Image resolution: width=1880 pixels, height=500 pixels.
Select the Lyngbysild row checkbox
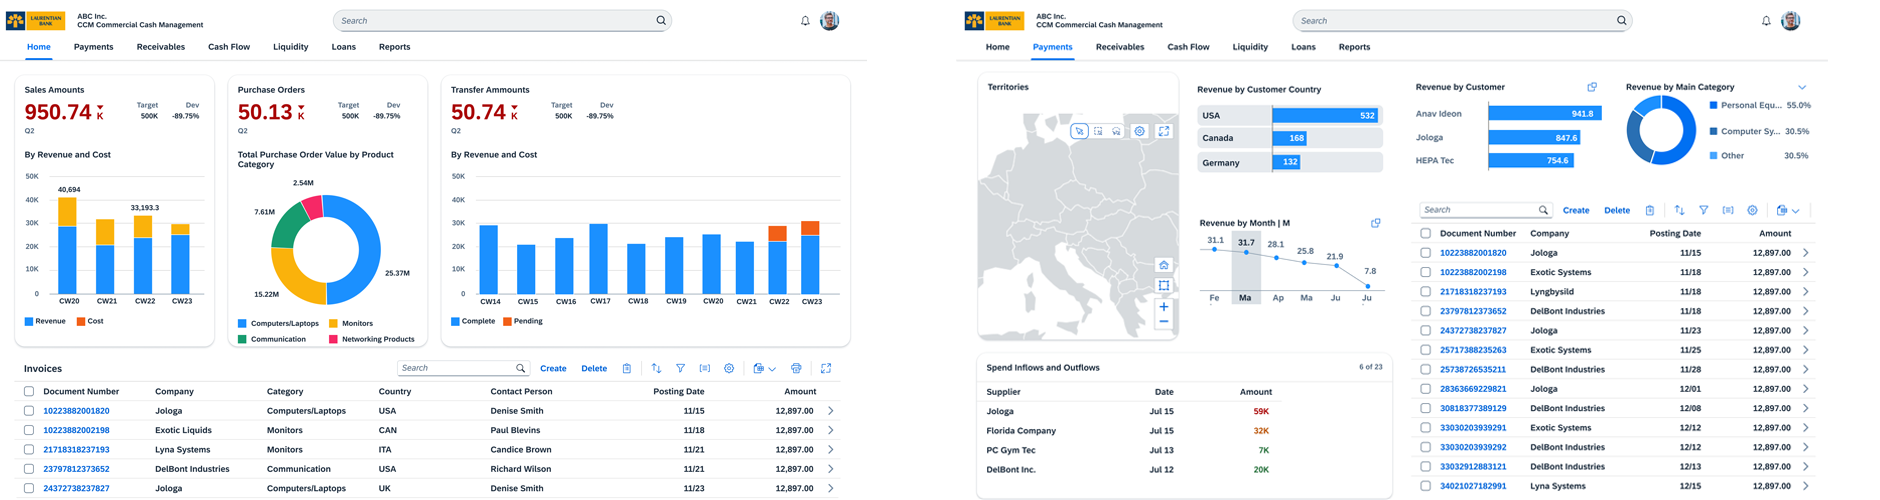pyautogui.click(x=1425, y=292)
